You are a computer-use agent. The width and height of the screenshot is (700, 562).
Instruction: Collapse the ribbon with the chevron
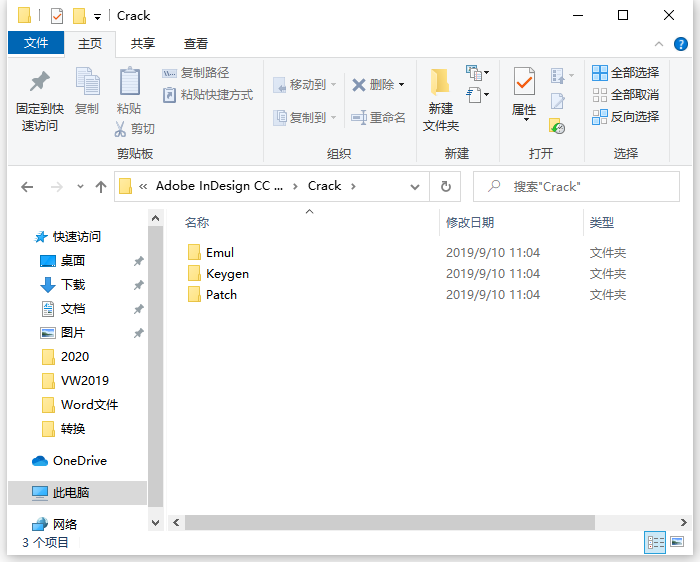(x=658, y=44)
